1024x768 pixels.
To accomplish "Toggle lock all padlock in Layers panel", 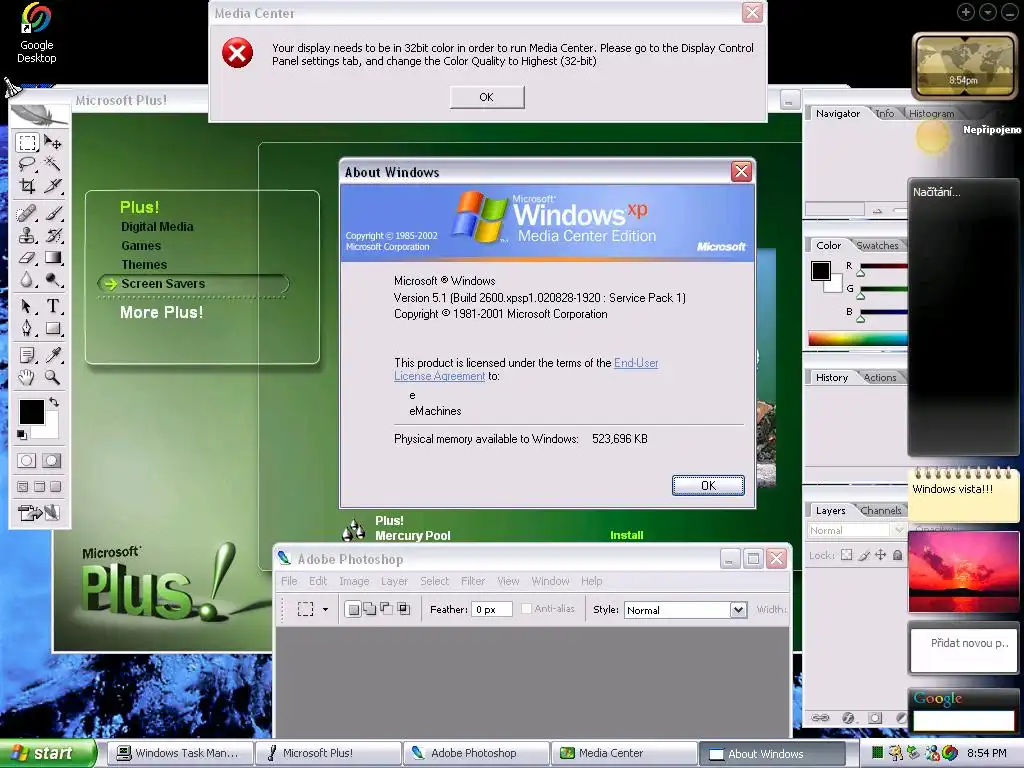I will (897, 555).
